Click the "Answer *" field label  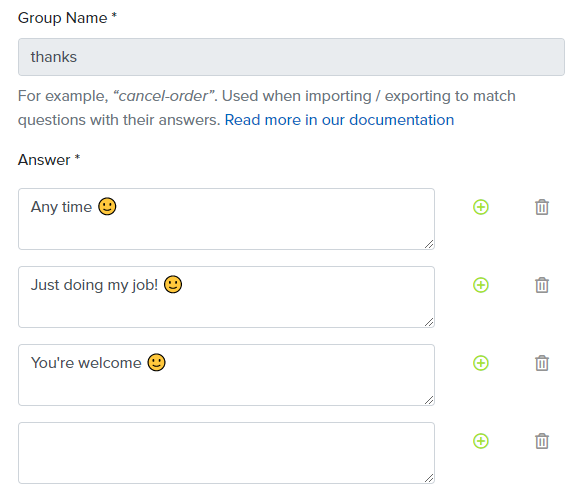pos(49,160)
